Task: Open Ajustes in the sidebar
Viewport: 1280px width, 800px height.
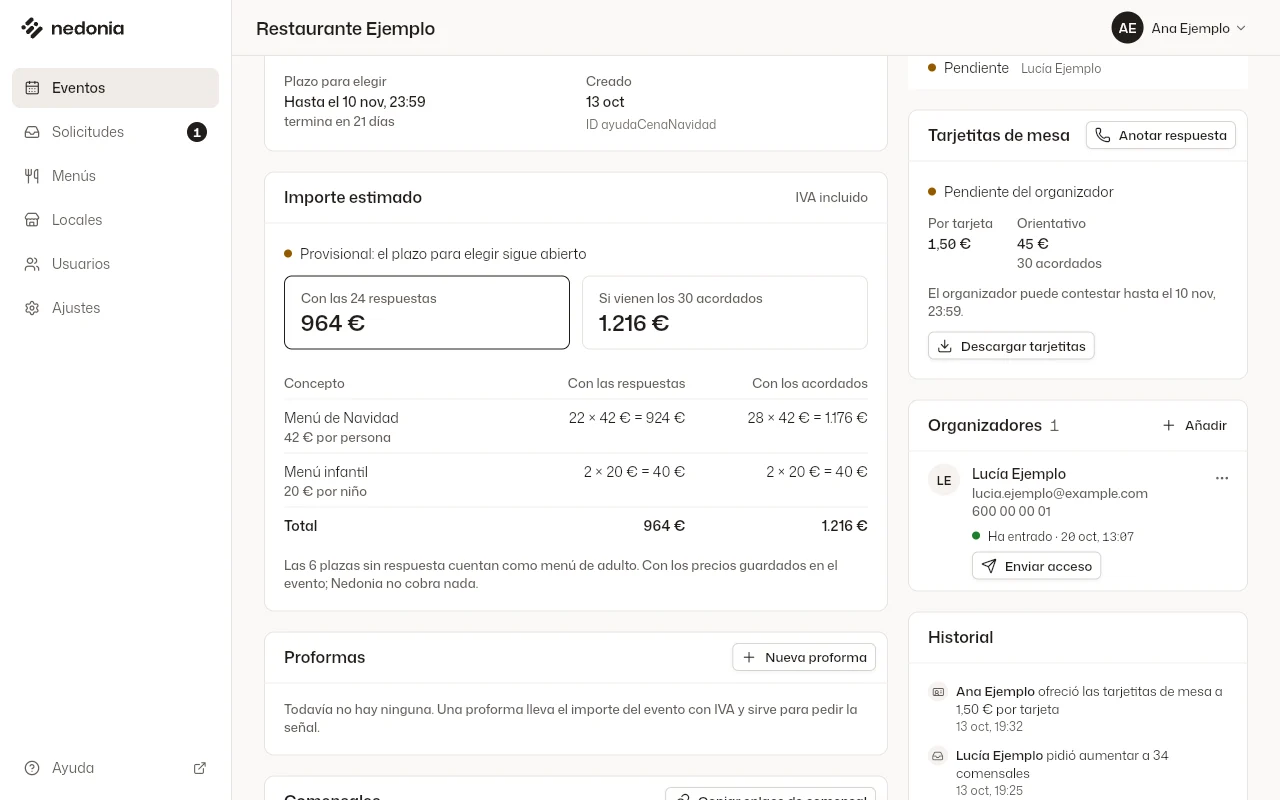Action: (x=115, y=308)
